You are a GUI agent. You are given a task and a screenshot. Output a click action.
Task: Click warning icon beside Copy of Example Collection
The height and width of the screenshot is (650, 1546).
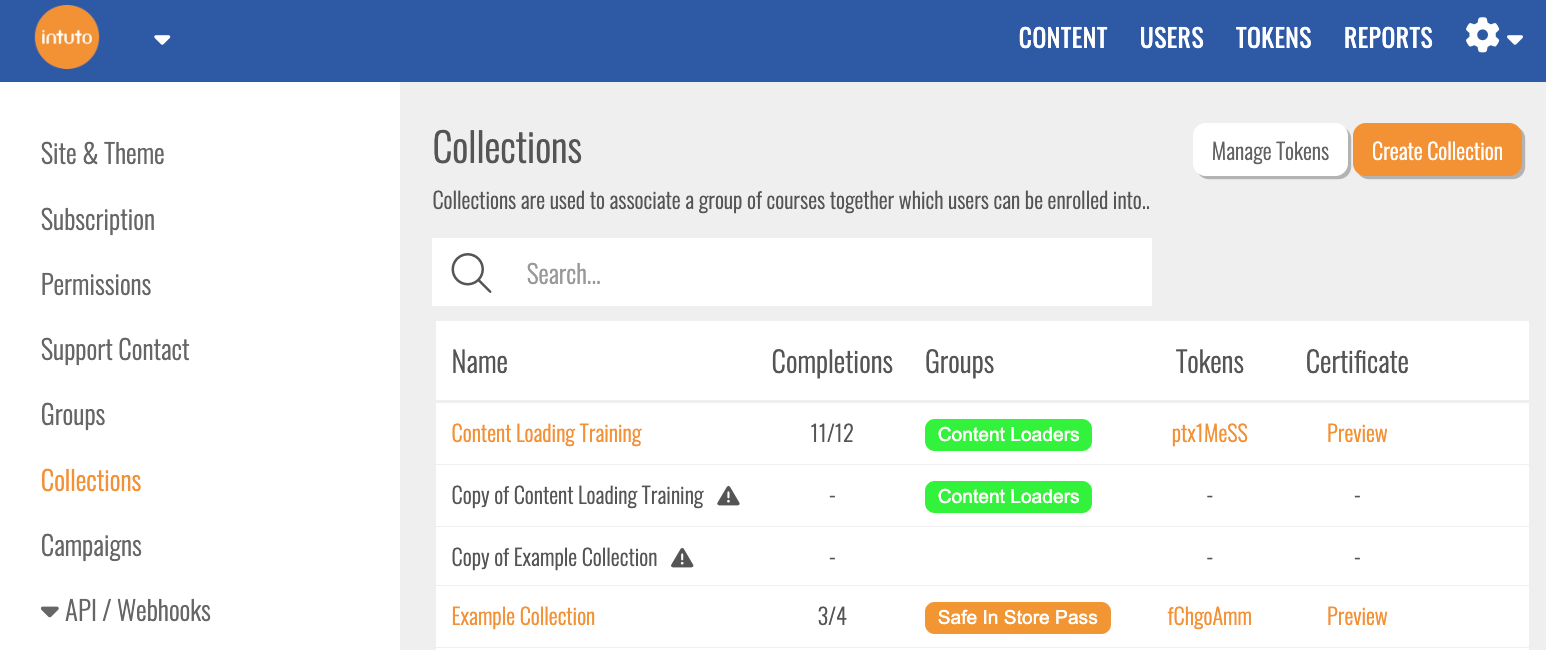[682, 558]
